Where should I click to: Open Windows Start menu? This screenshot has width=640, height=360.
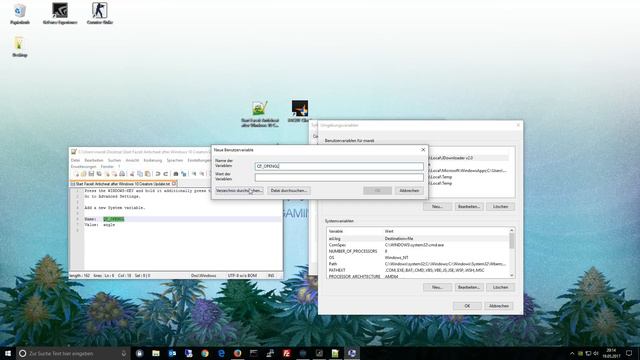point(8,353)
